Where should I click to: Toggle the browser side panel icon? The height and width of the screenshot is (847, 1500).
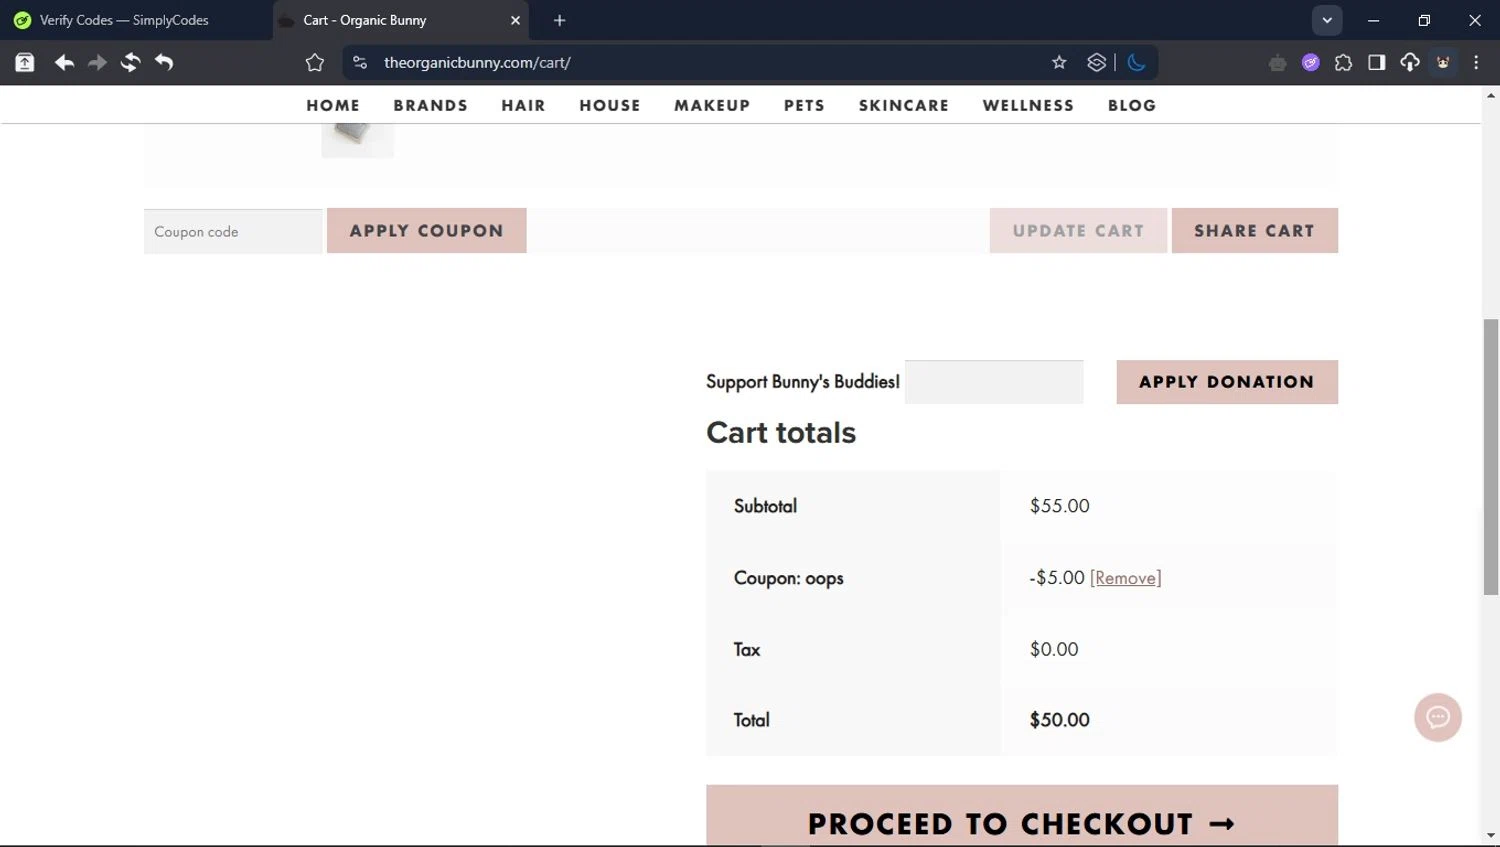[x=1376, y=63]
